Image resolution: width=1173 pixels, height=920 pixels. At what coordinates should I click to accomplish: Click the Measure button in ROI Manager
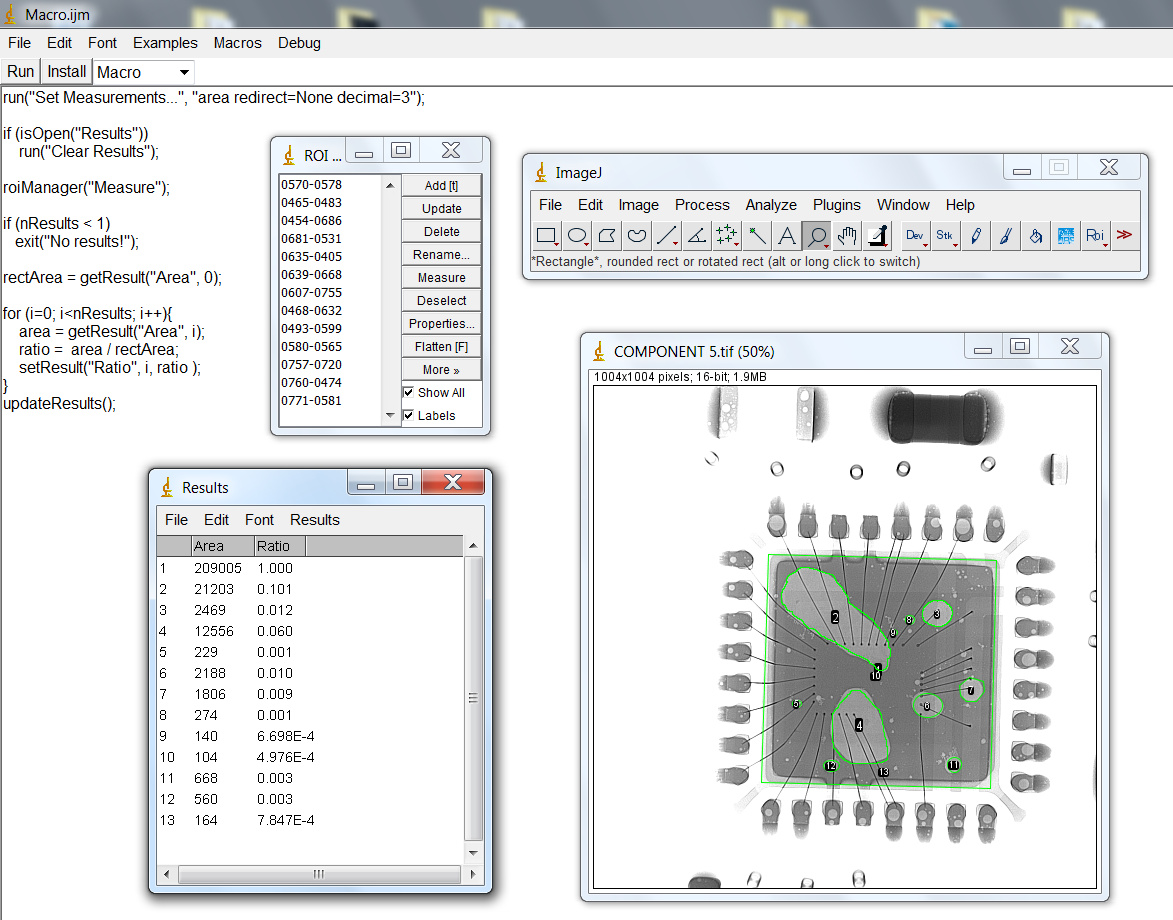441,277
